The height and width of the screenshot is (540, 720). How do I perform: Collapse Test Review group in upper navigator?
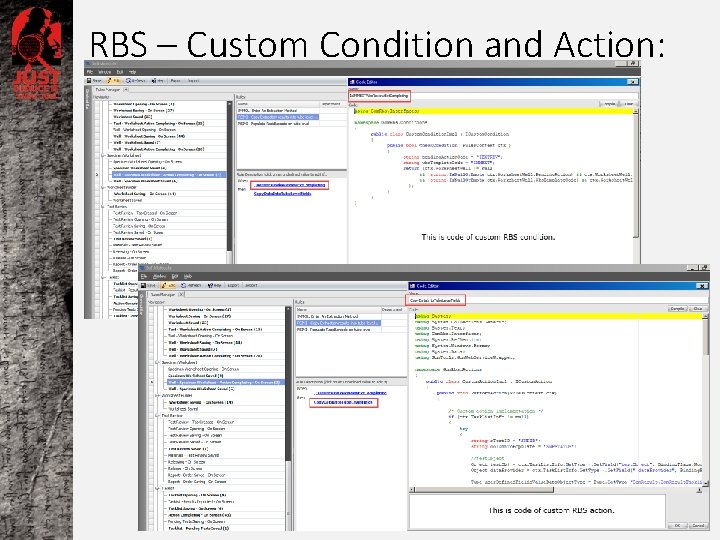pyautogui.click(x=103, y=207)
